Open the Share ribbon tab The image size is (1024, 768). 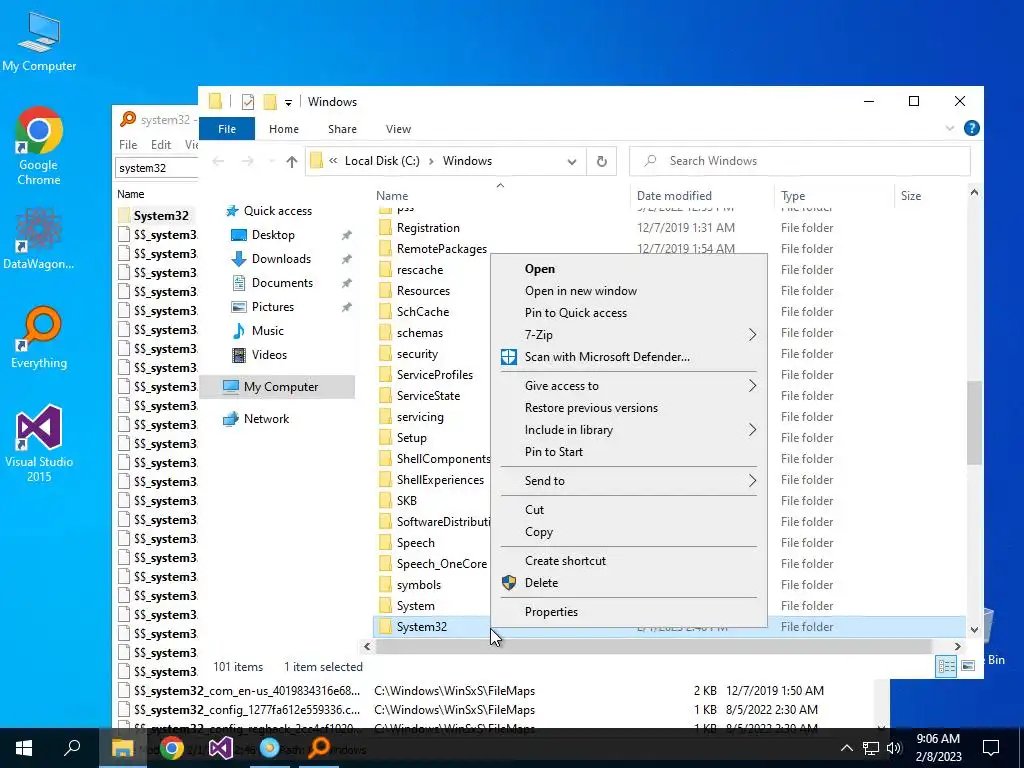pyautogui.click(x=342, y=129)
